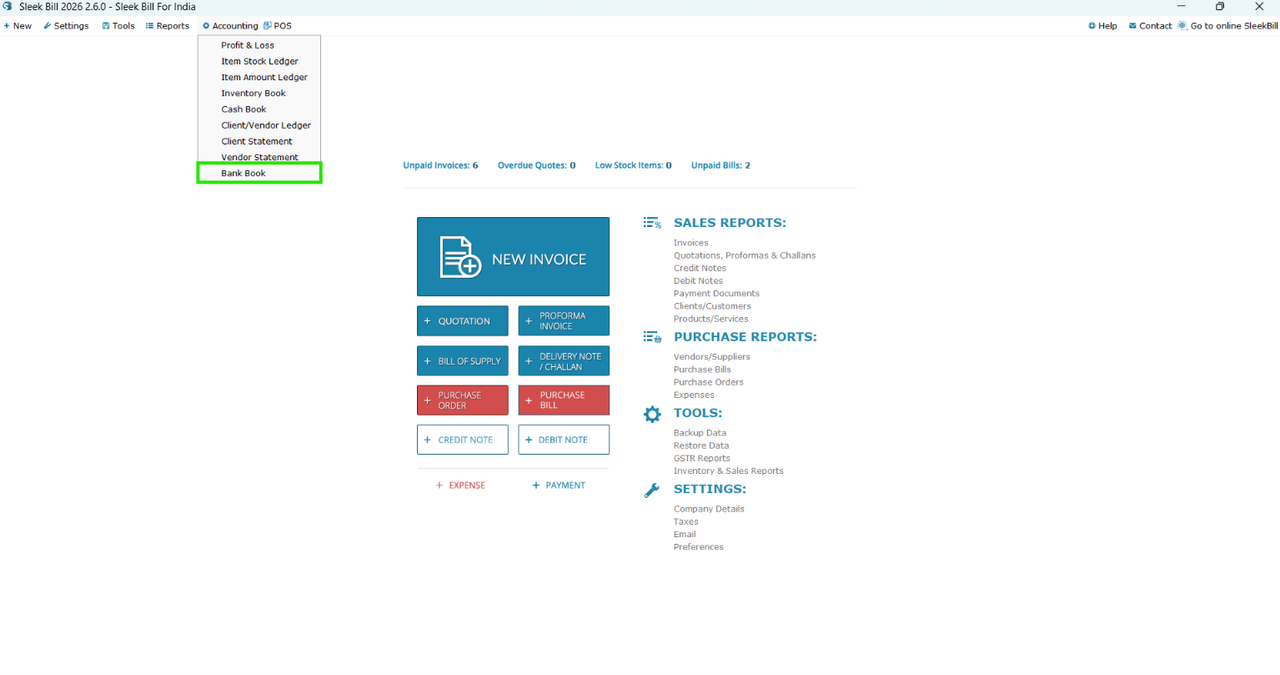Open GSTR Reports under Tools
The image size is (1280, 675).
pos(702,458)
